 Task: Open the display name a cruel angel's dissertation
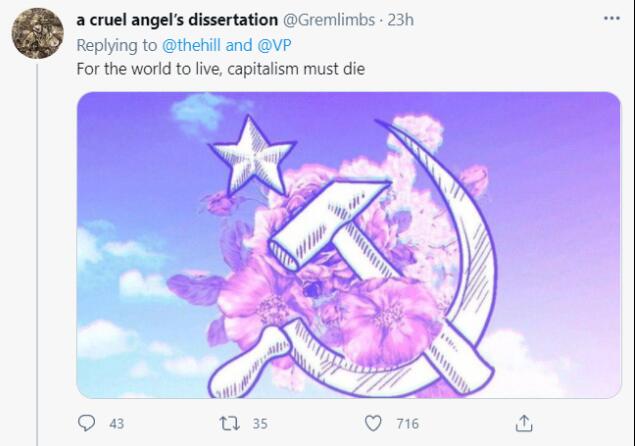click(x=177, y=19)
